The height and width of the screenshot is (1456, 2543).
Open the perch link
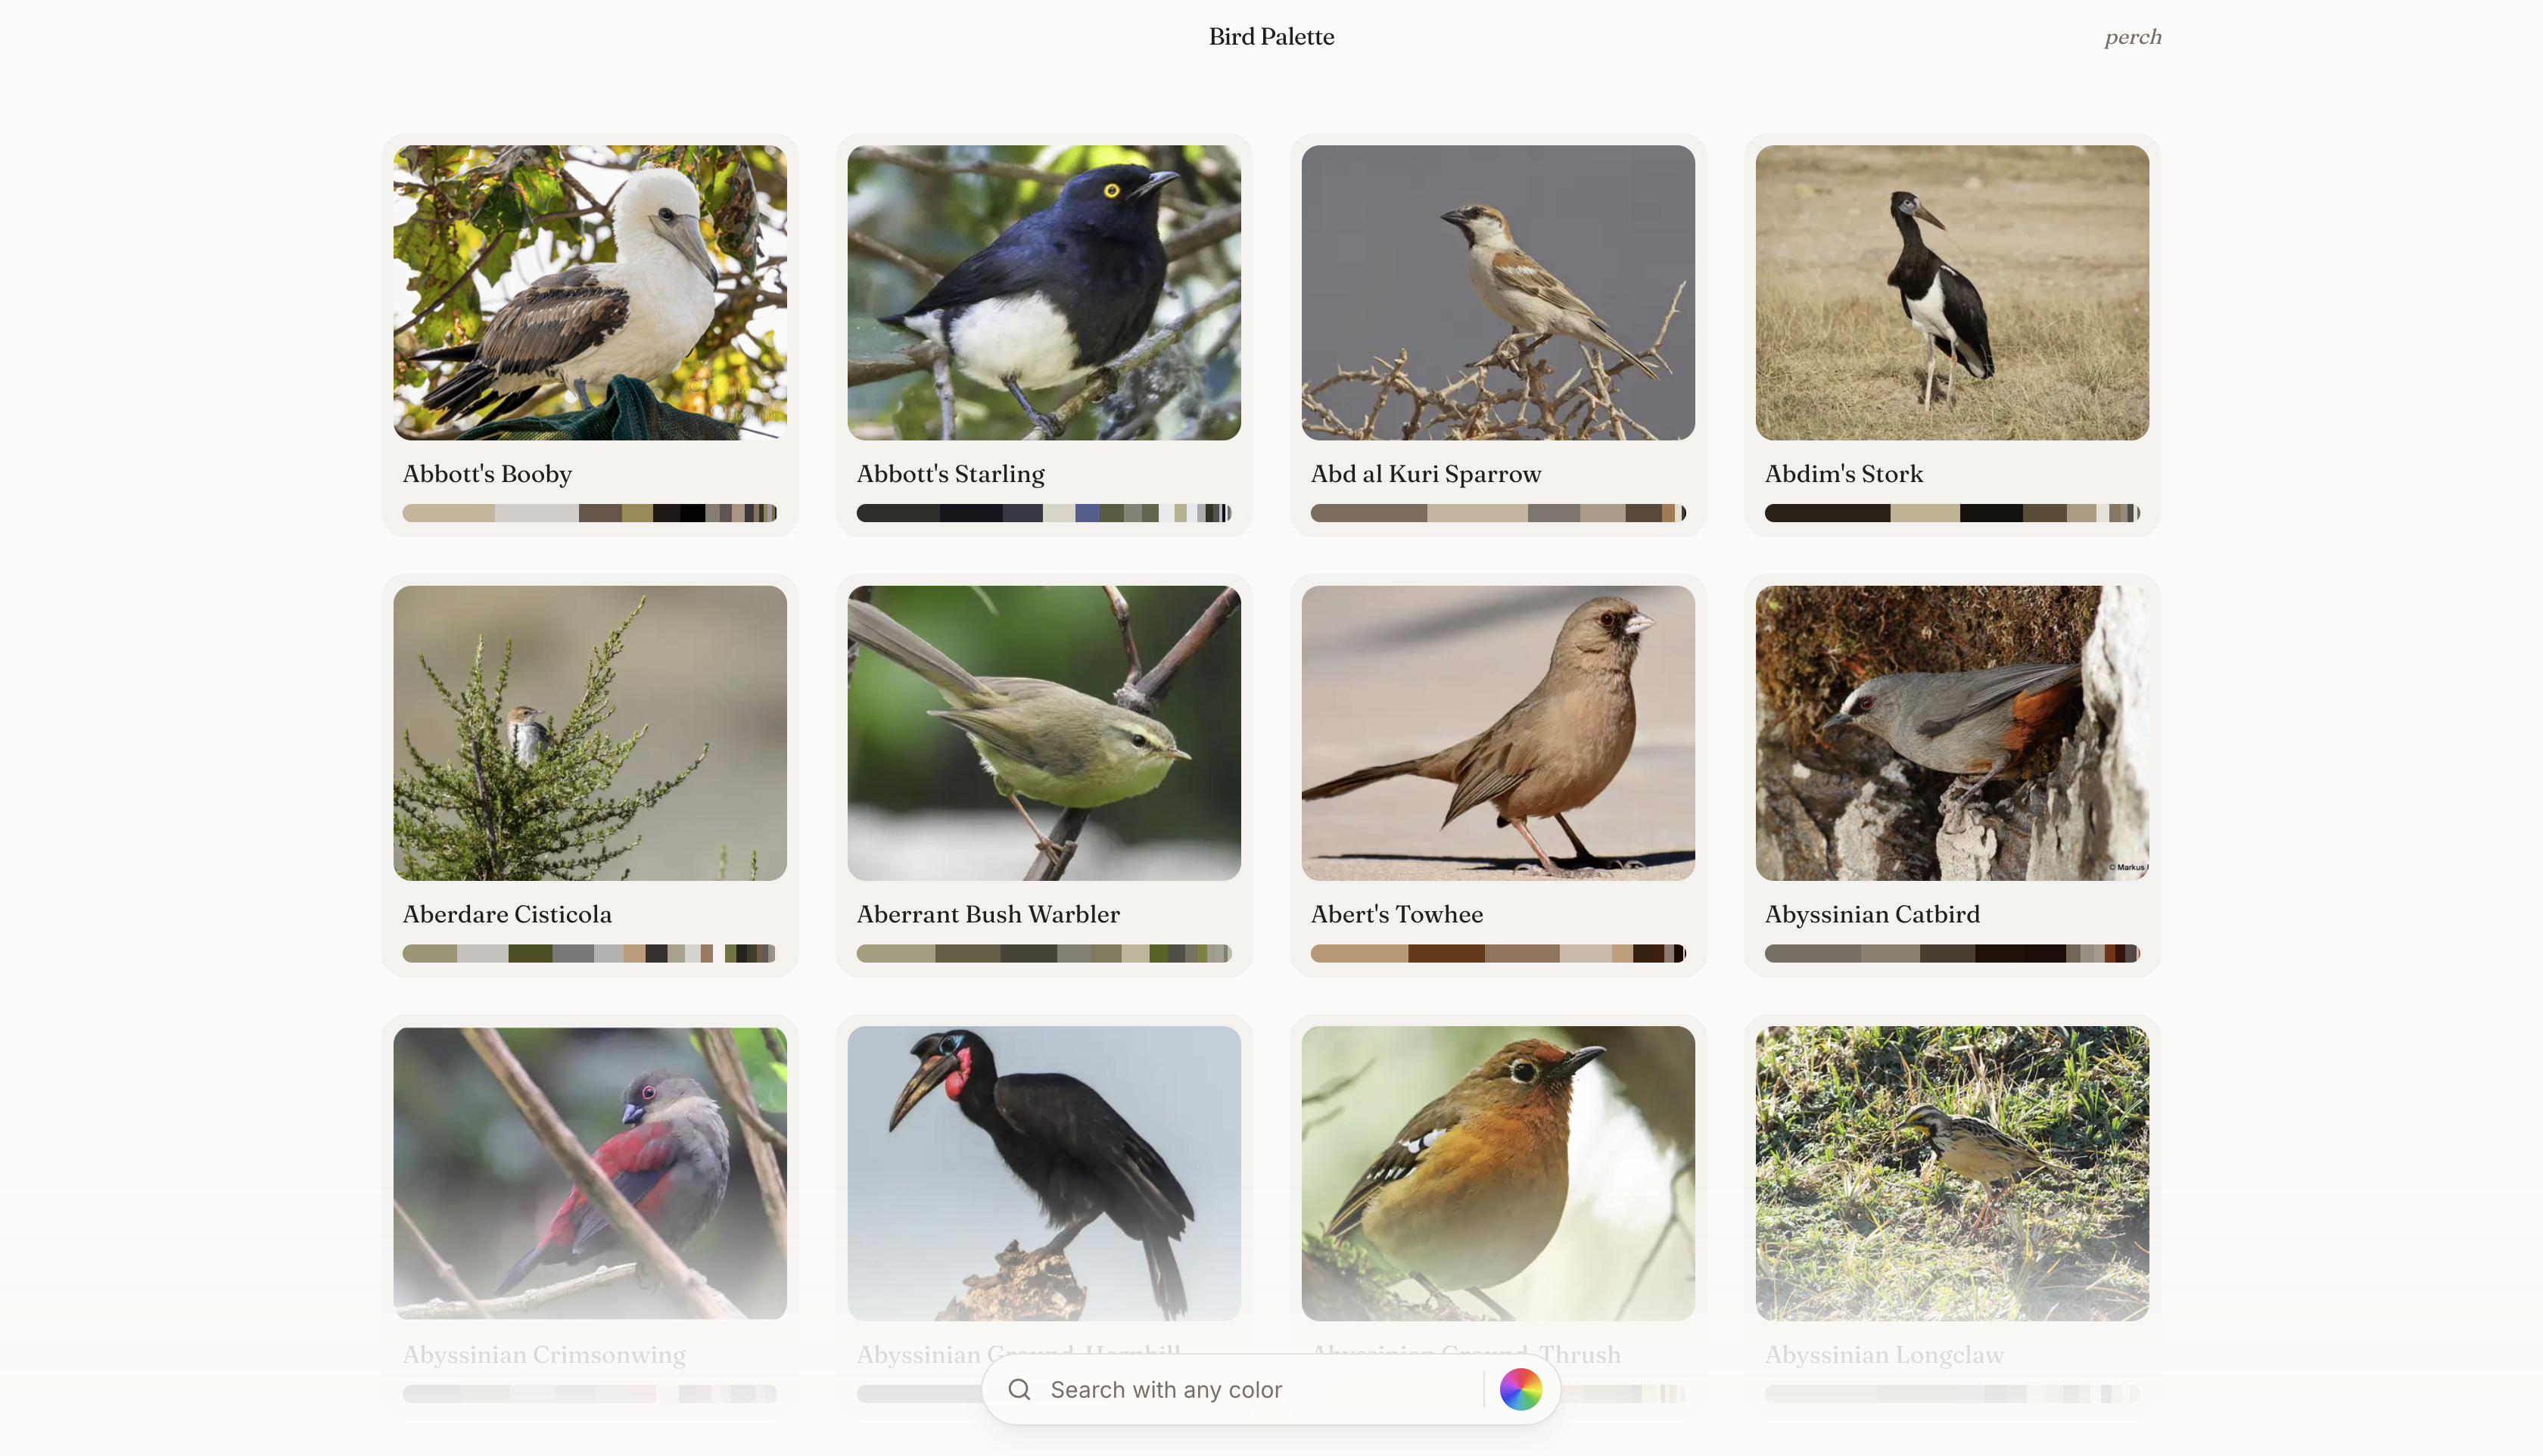[x=2133, y=37]
